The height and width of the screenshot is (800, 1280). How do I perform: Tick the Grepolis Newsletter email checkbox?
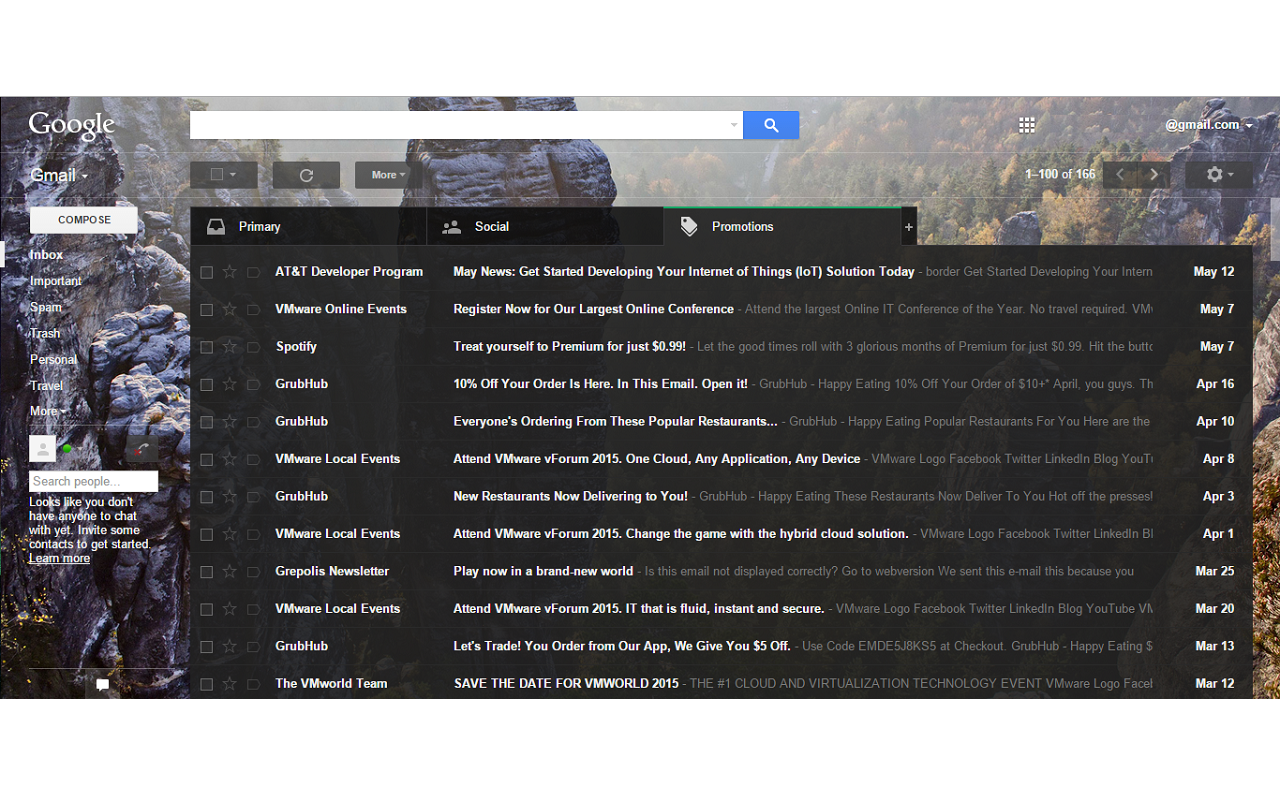(x=206, y=572)
